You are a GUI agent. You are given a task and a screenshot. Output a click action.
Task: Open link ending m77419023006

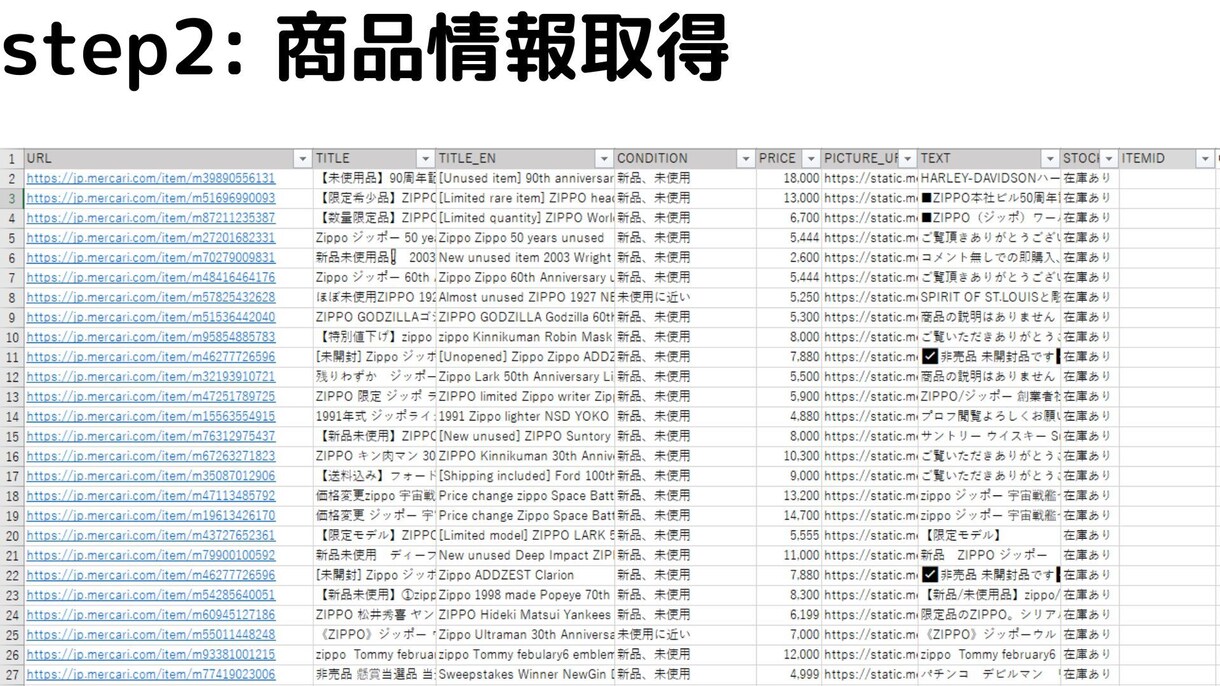[x=151, y=674]
